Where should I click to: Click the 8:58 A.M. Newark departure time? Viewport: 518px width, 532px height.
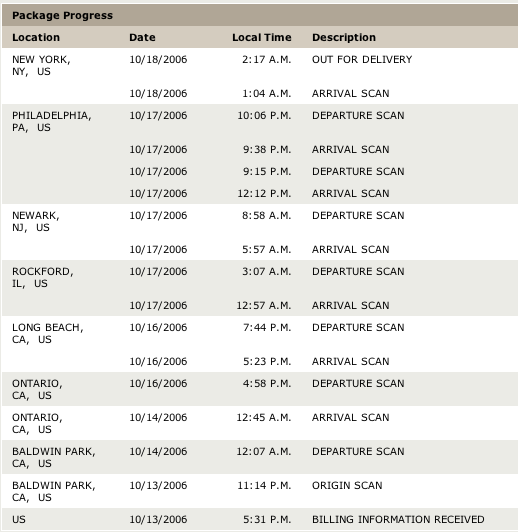pyautogui.click(x=267, y=215)
